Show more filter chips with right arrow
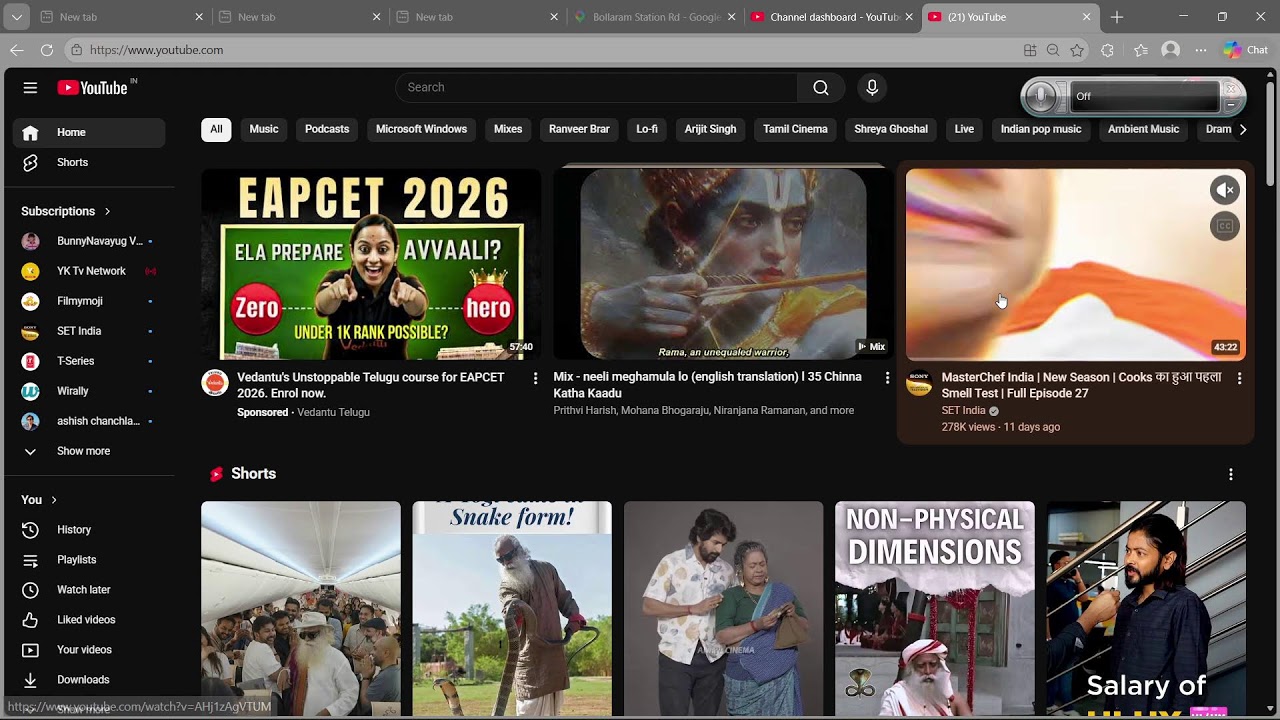 coord(1243,130)
